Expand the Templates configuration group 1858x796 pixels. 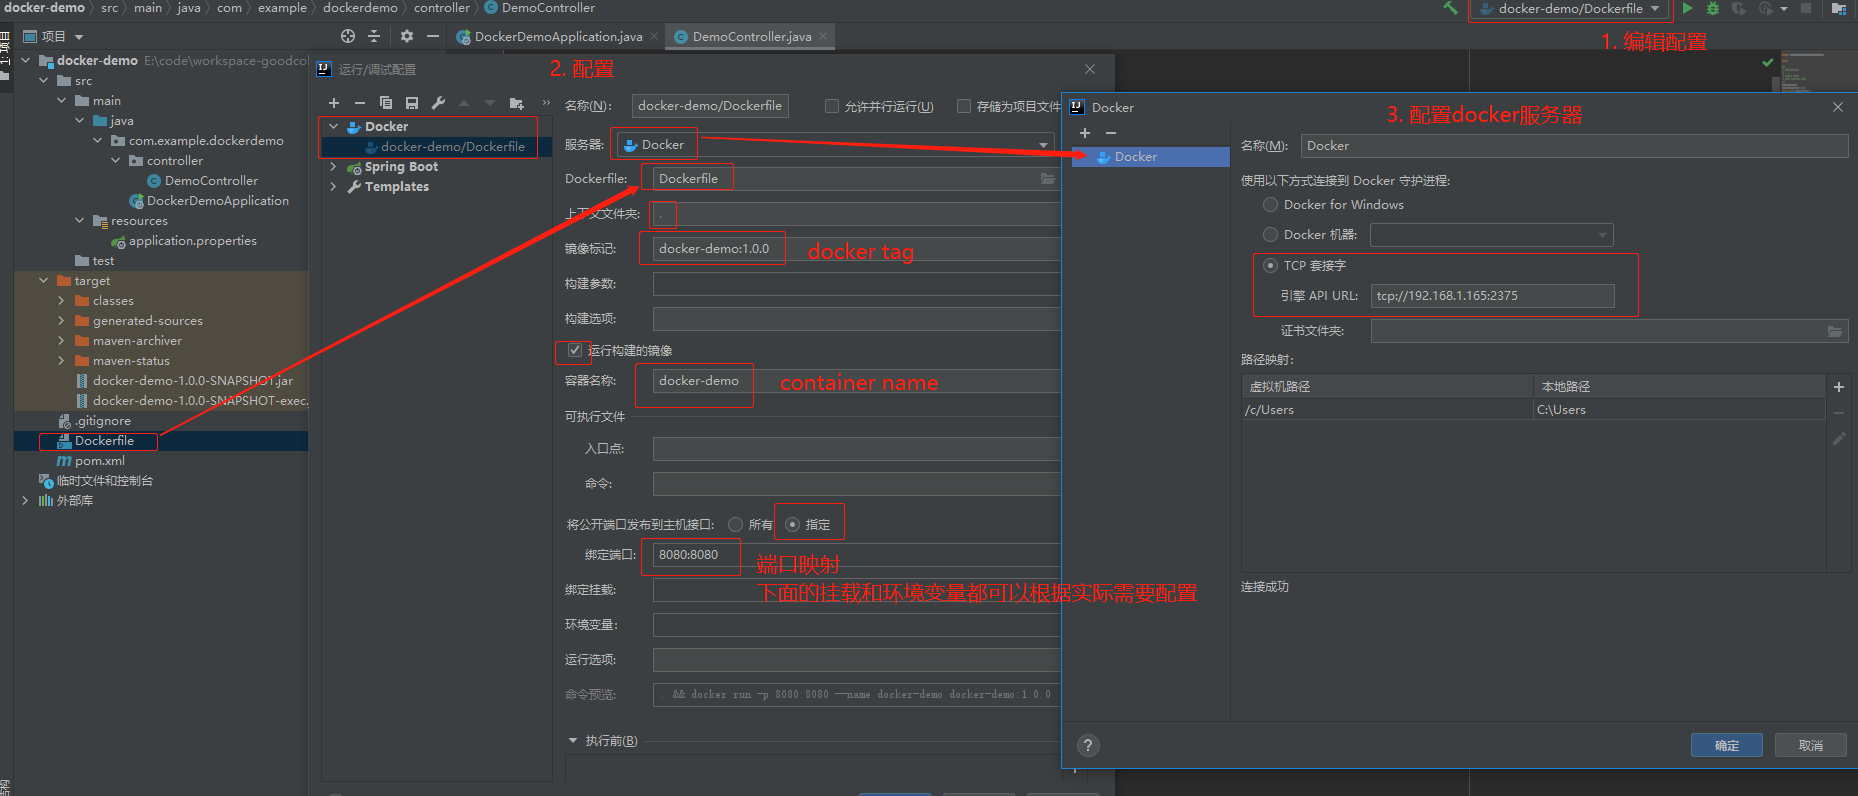click(334, 187)
